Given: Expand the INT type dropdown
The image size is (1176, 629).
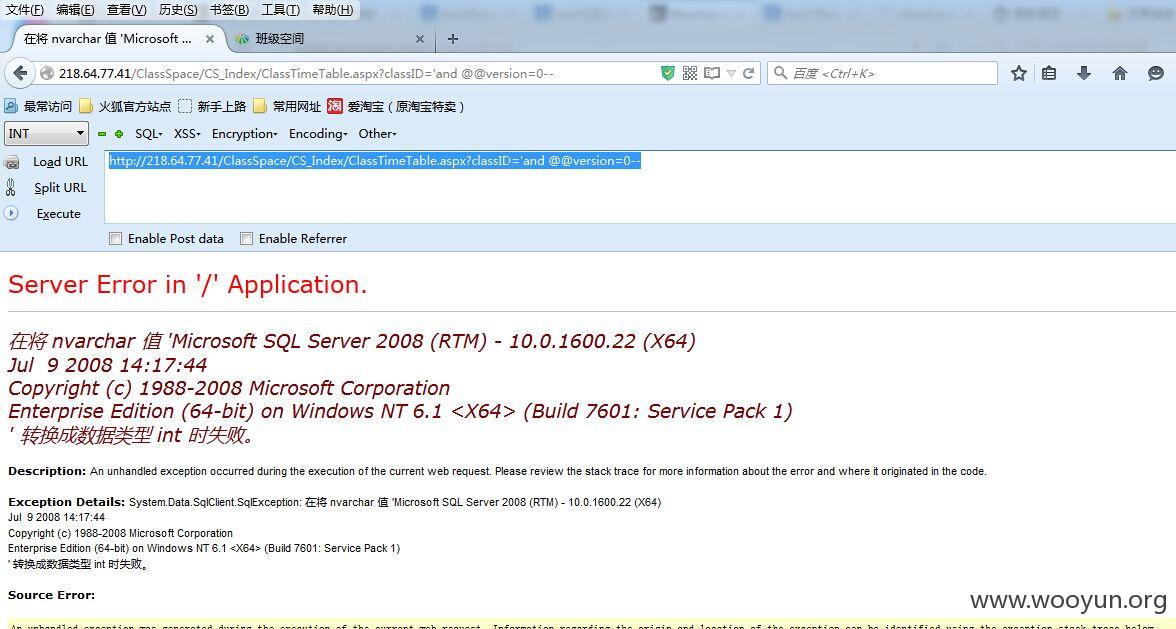Looking at the screenshot, I should [46, 133].
